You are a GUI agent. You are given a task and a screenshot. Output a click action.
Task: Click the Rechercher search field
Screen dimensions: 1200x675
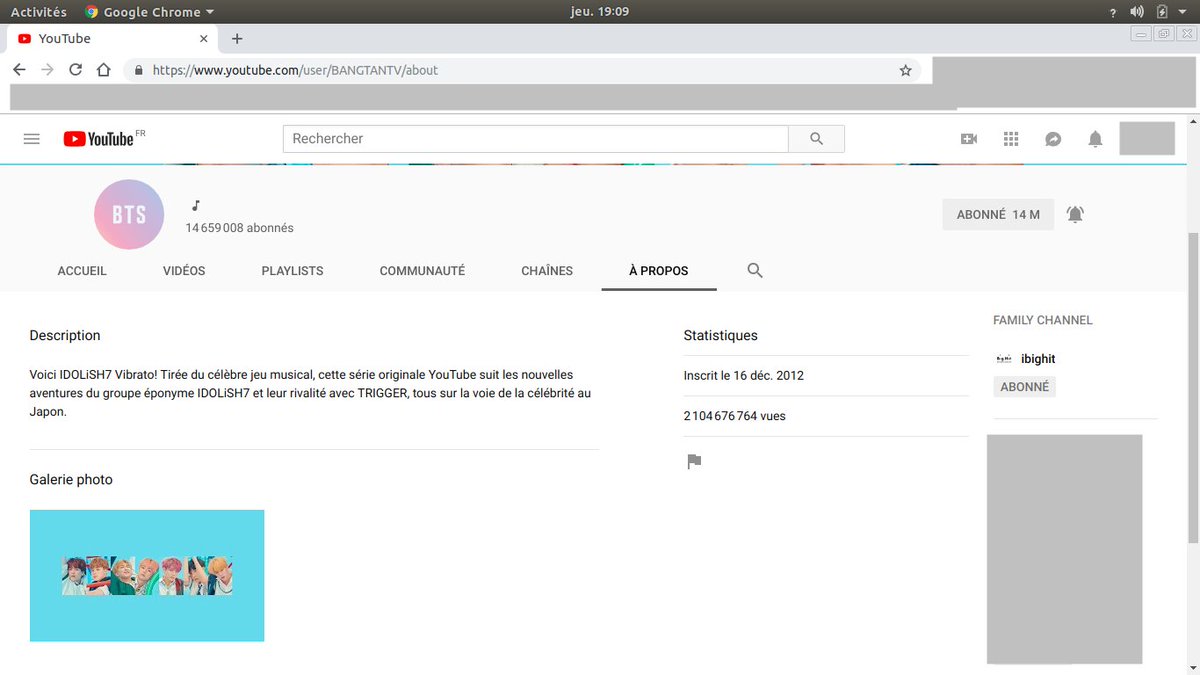536,139
